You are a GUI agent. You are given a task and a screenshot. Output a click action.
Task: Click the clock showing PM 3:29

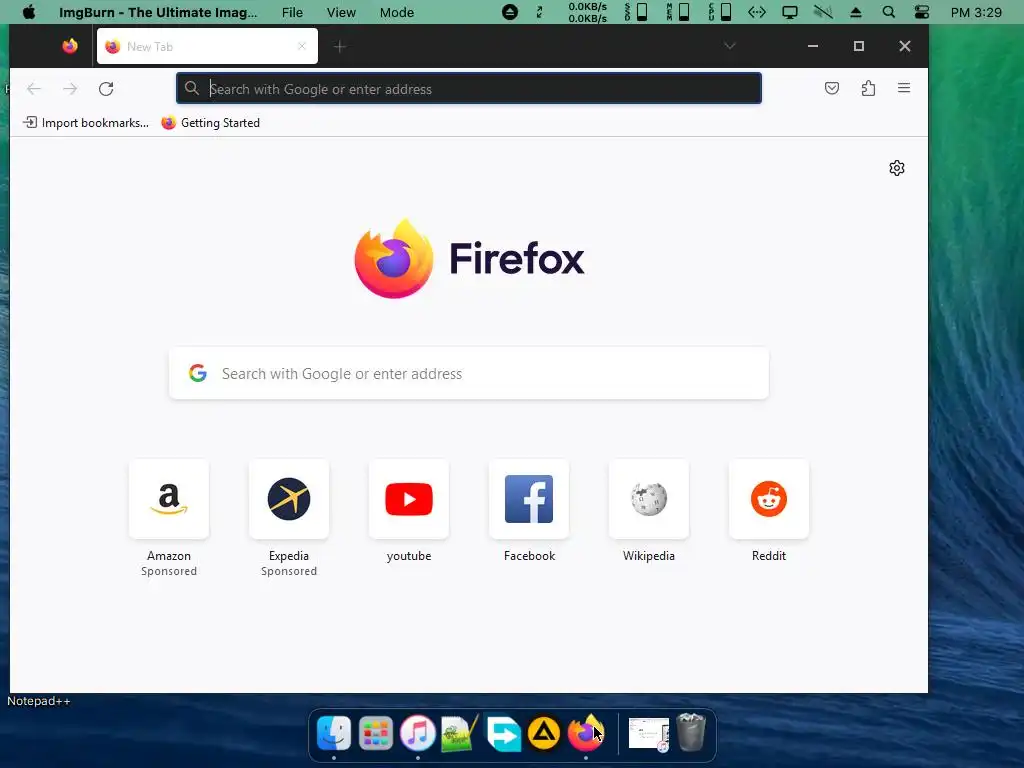pos(976,12)
